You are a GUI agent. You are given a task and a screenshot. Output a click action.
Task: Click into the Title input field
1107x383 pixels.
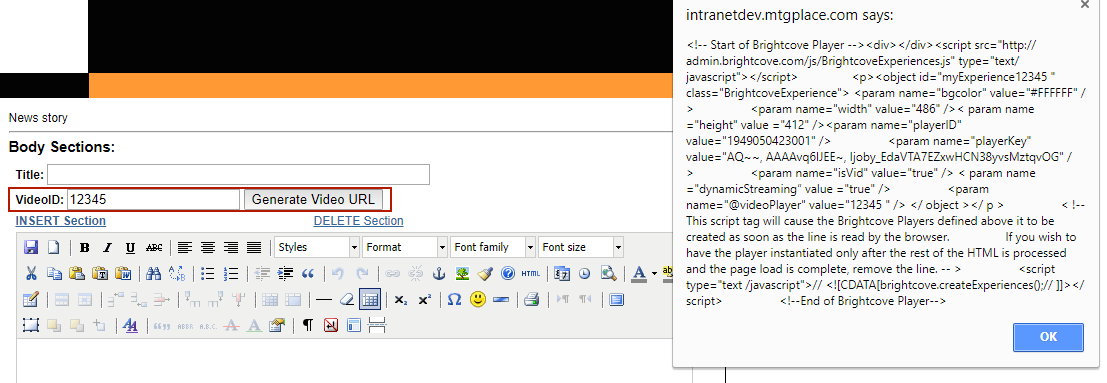[x=239, y=175]
